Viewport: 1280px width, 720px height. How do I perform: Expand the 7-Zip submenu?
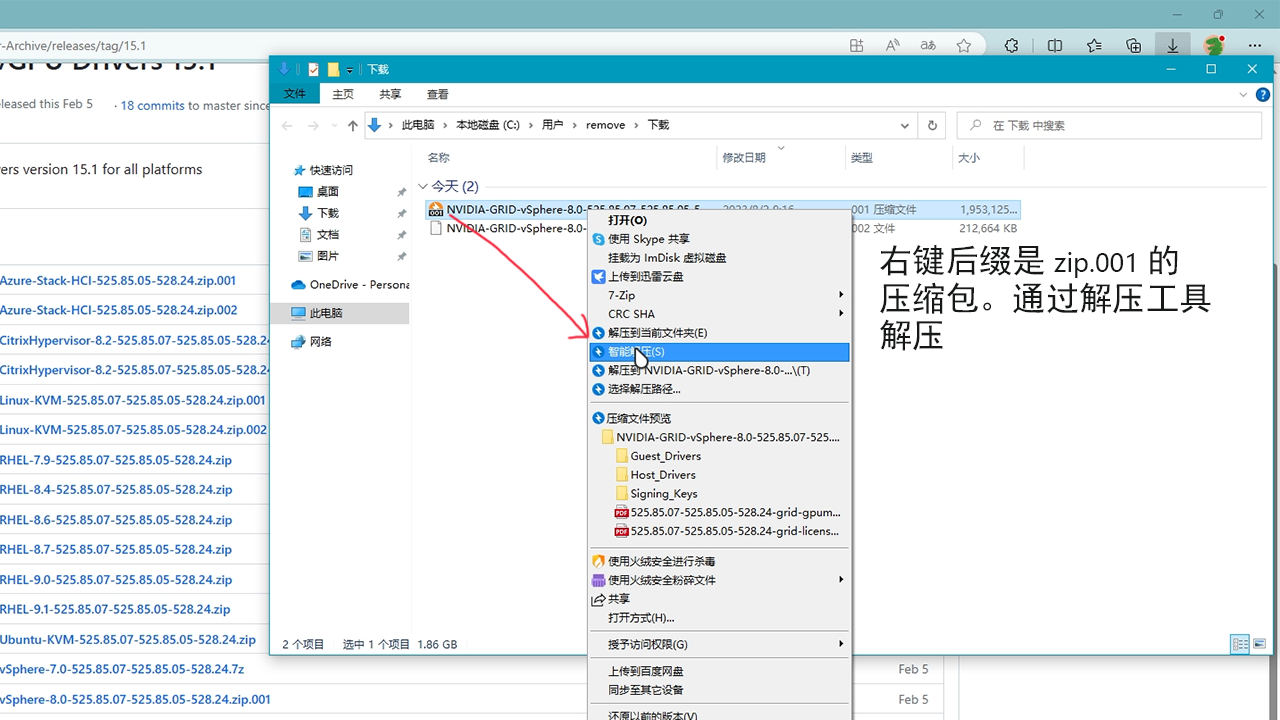[720, 295]
